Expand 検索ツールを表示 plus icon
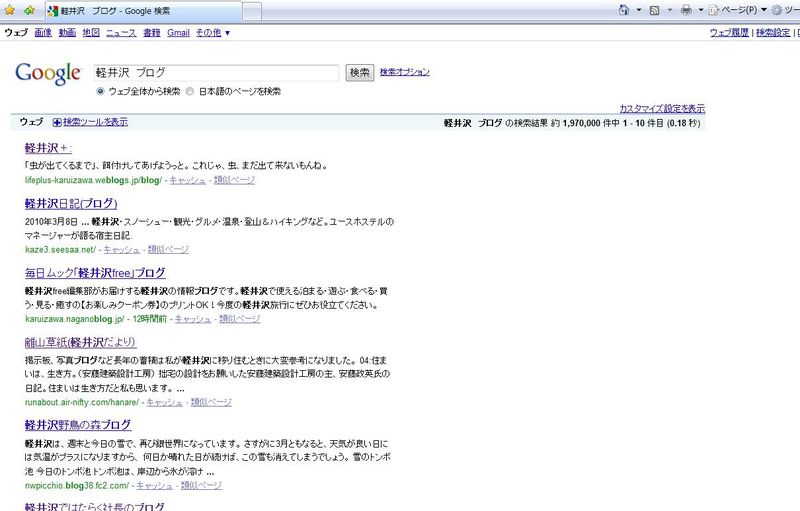This screenshot has width=800, height=511. 57,122
